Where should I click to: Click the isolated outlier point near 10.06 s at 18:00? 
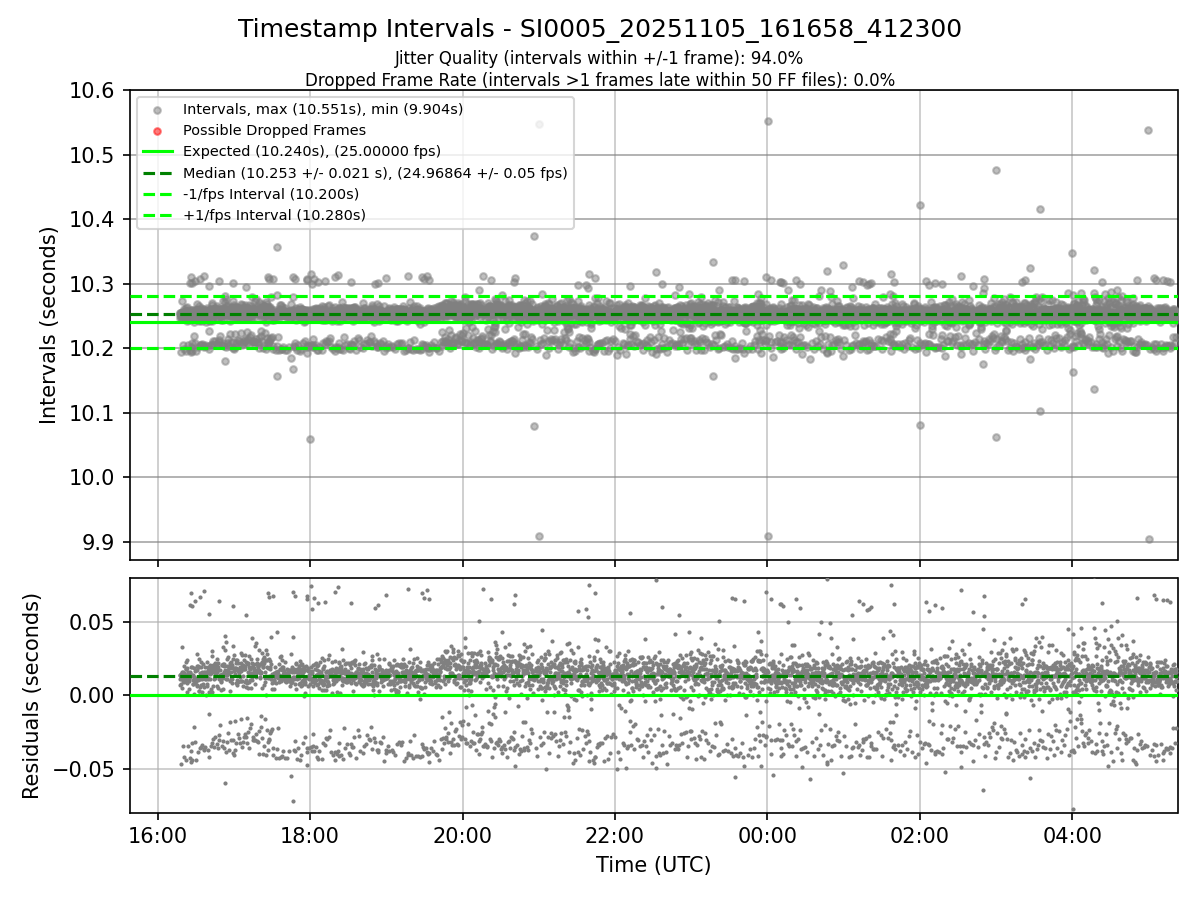(310, 439)
